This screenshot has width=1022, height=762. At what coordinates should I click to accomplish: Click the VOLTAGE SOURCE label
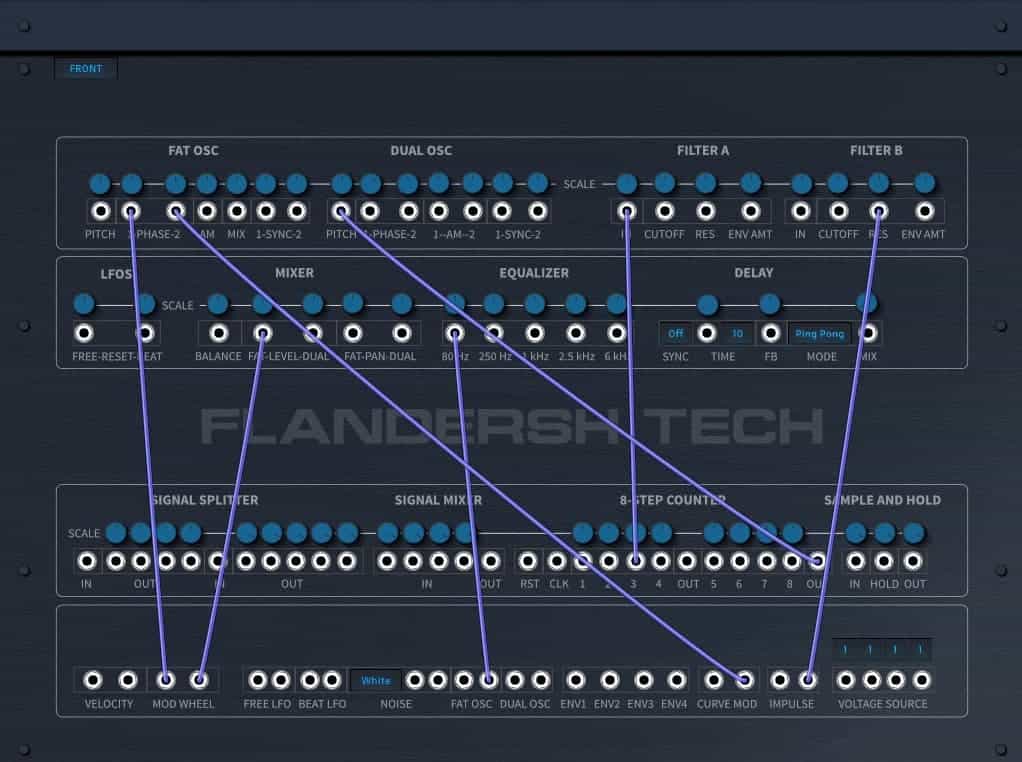(883, 704)
